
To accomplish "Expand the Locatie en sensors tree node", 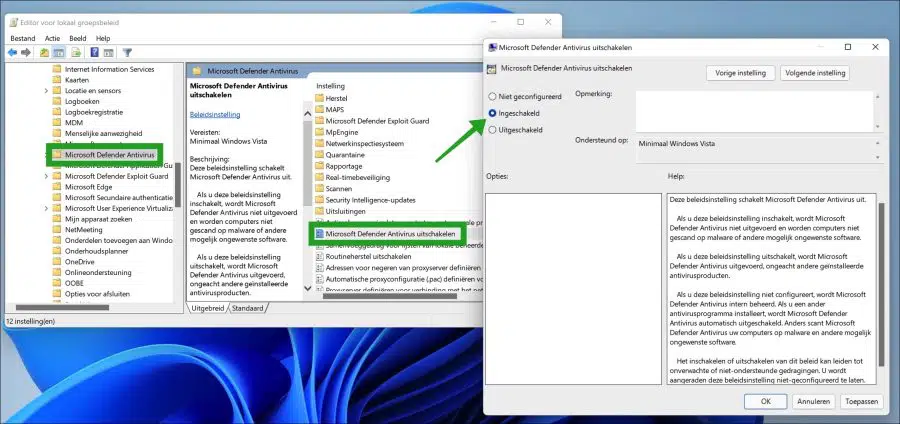I will tap(46, 91).
